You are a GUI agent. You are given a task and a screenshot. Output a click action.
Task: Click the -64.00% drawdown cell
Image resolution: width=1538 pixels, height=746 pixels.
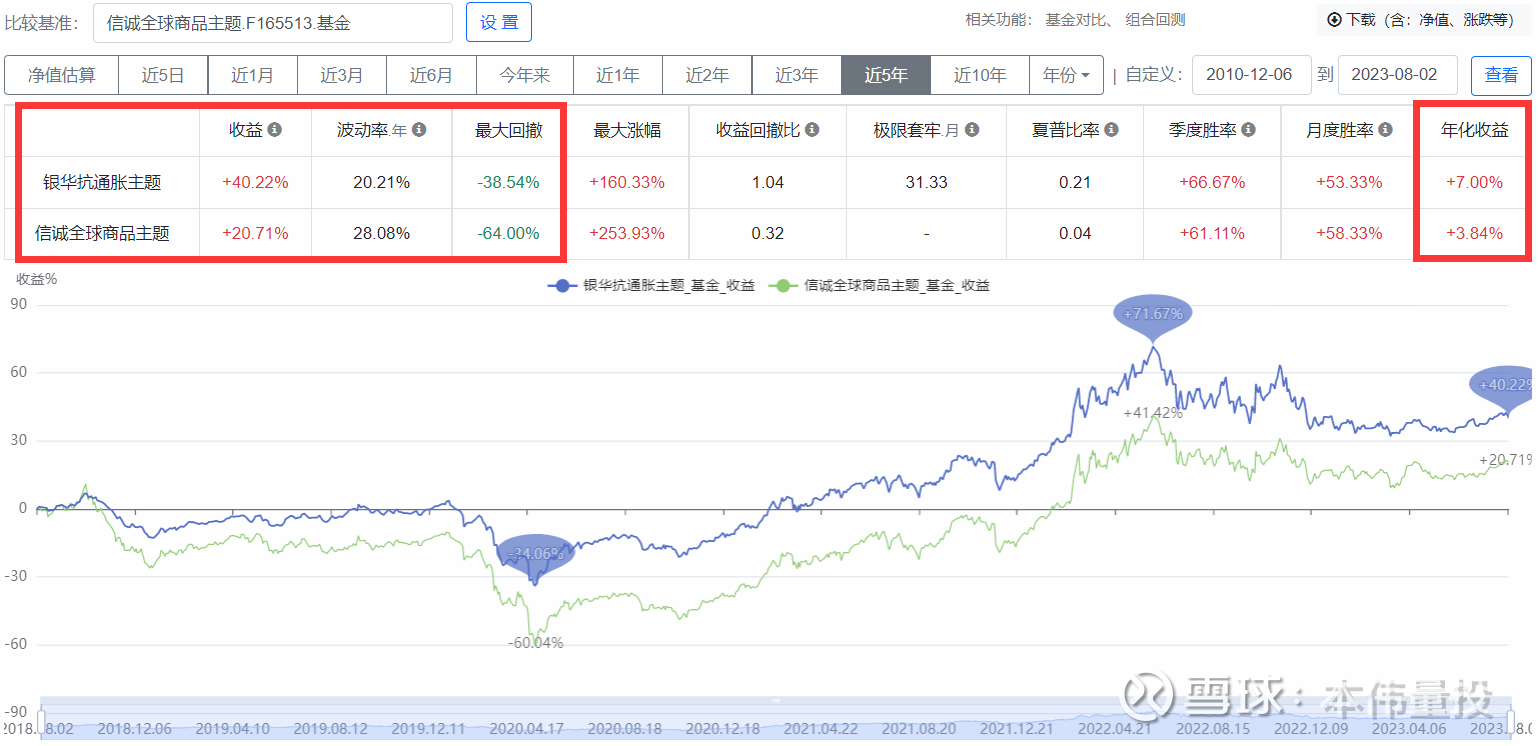pos(508,233)
